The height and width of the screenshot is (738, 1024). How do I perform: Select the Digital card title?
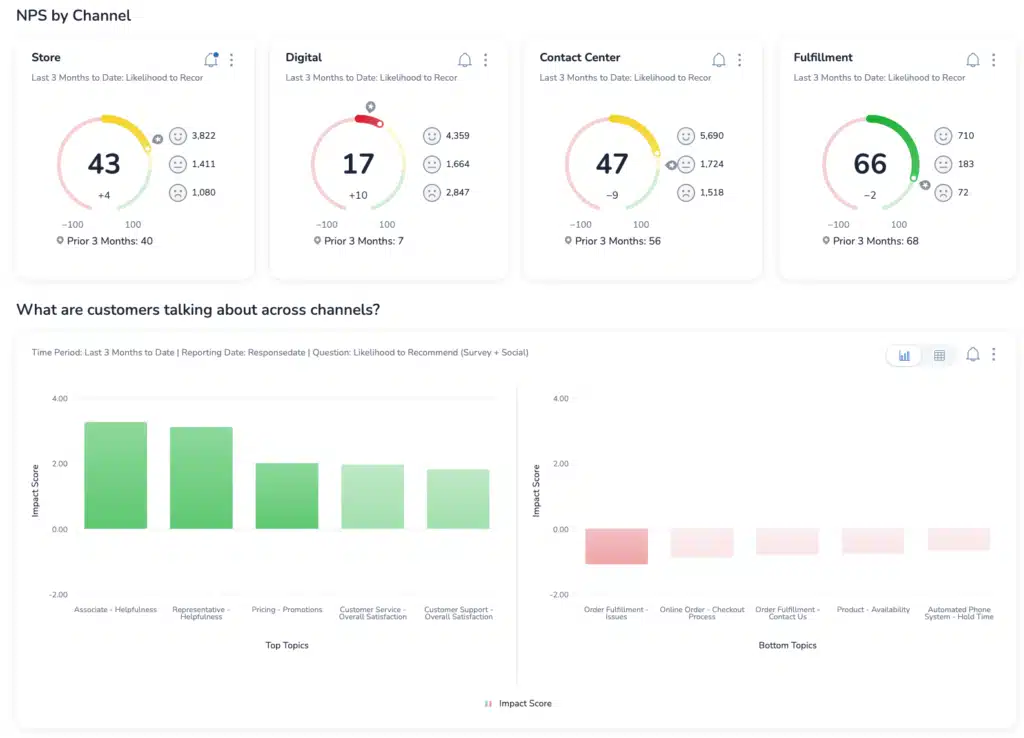[303, 57]
